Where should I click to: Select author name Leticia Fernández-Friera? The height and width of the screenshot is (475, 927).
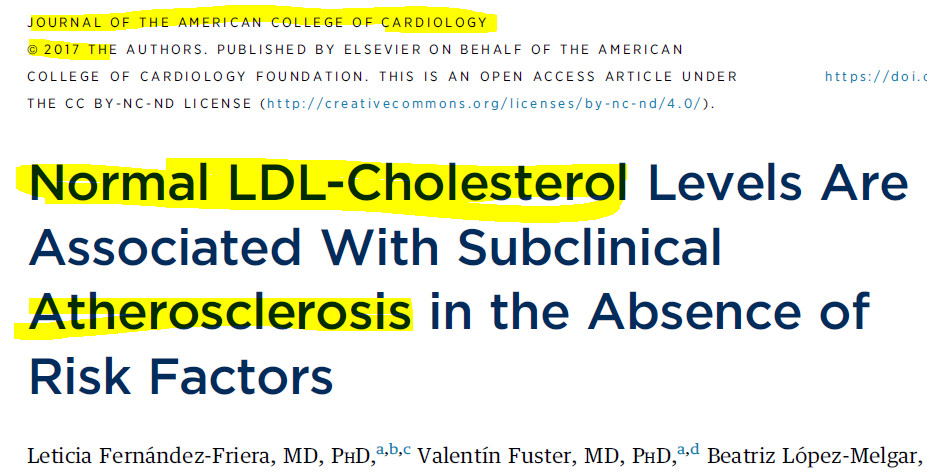[150, 456]
